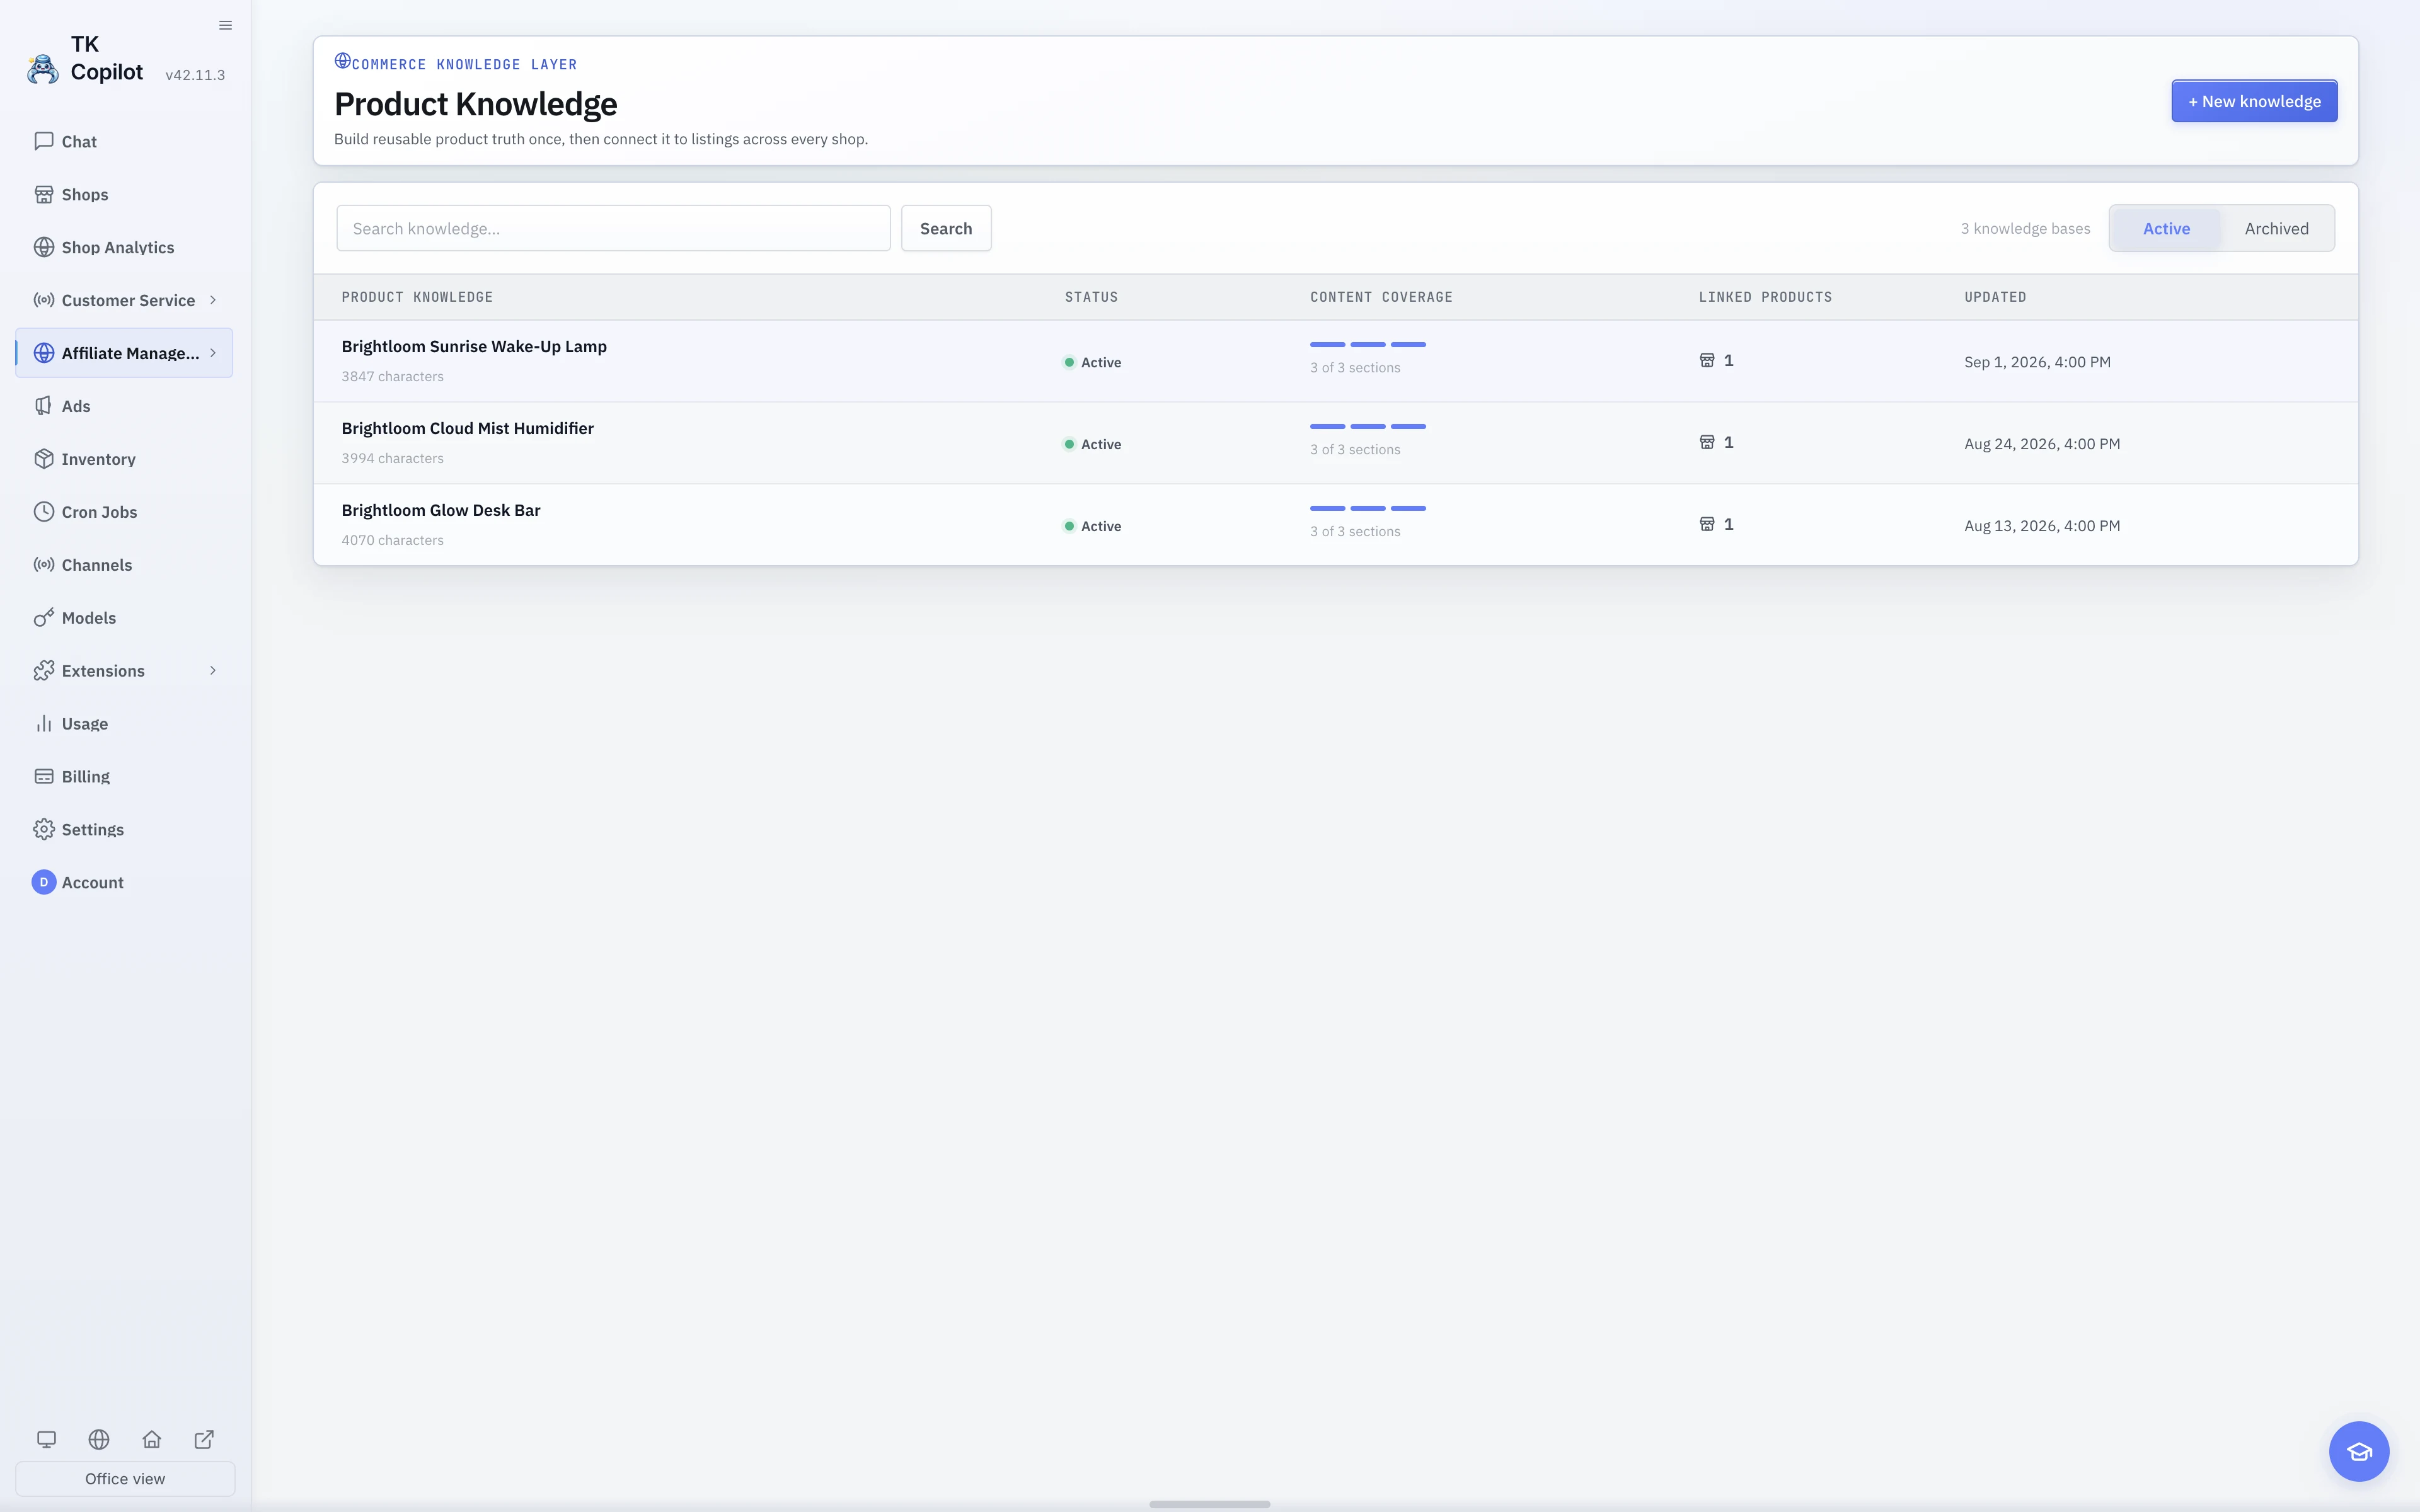Collapse the sidebar with the hamburger icon
The height and width of the screenshot is (1512, 2420).
(x=225, y=25)
